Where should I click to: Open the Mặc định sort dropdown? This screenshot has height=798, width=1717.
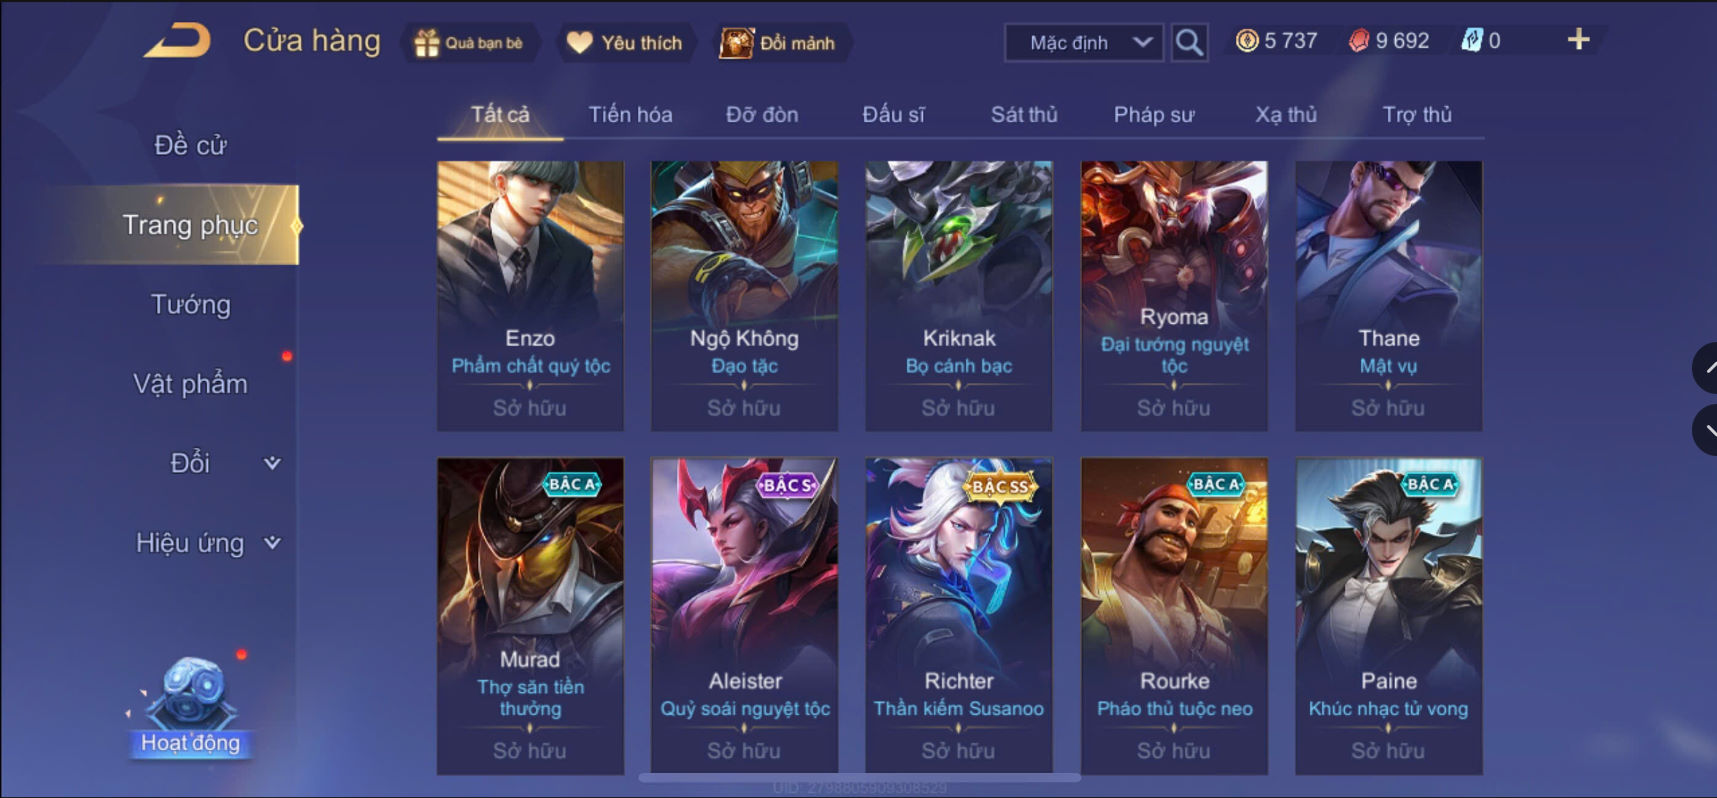(1084, 42)
